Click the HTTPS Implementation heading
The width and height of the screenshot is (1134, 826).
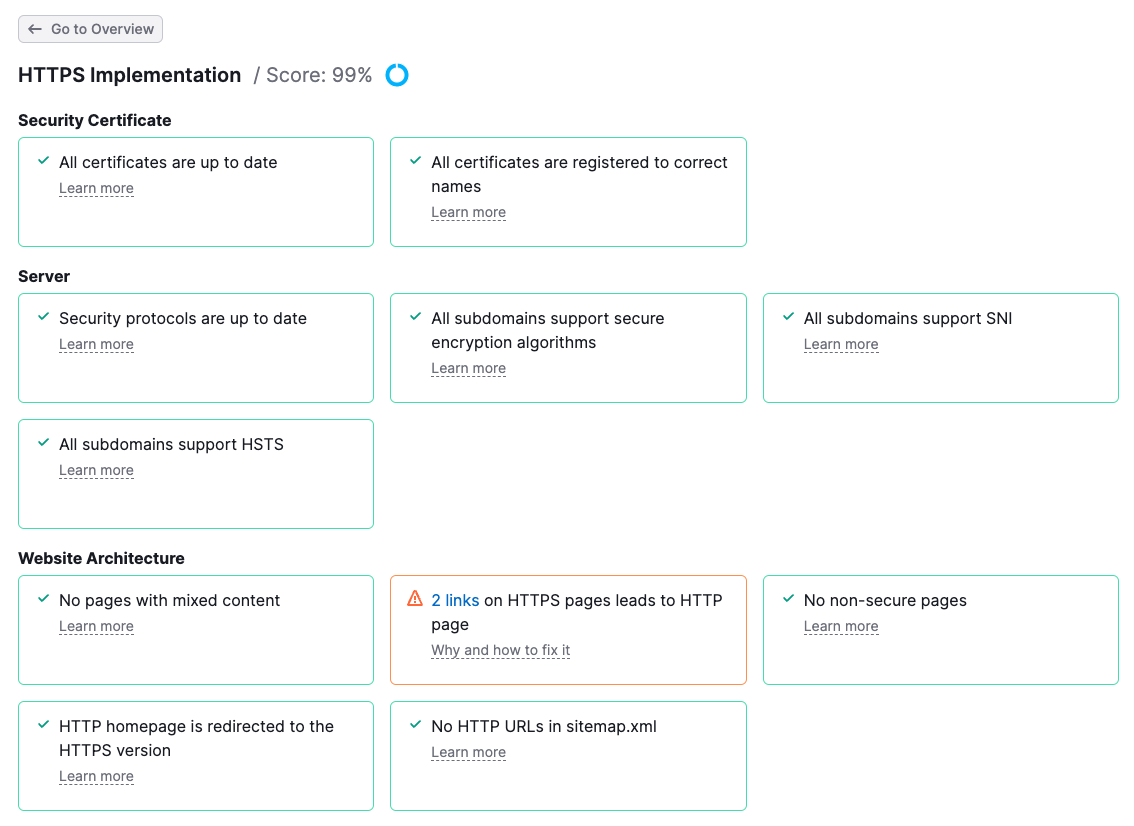130,75
